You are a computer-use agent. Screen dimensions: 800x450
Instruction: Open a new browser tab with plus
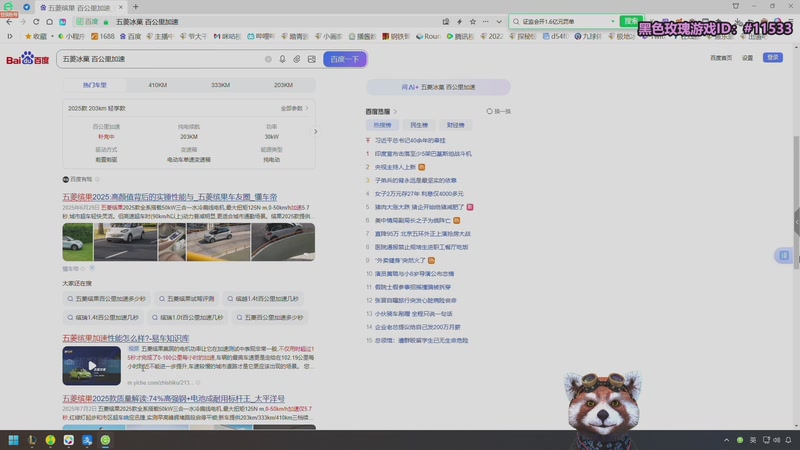pyautogui.click(x=136, y=7)
